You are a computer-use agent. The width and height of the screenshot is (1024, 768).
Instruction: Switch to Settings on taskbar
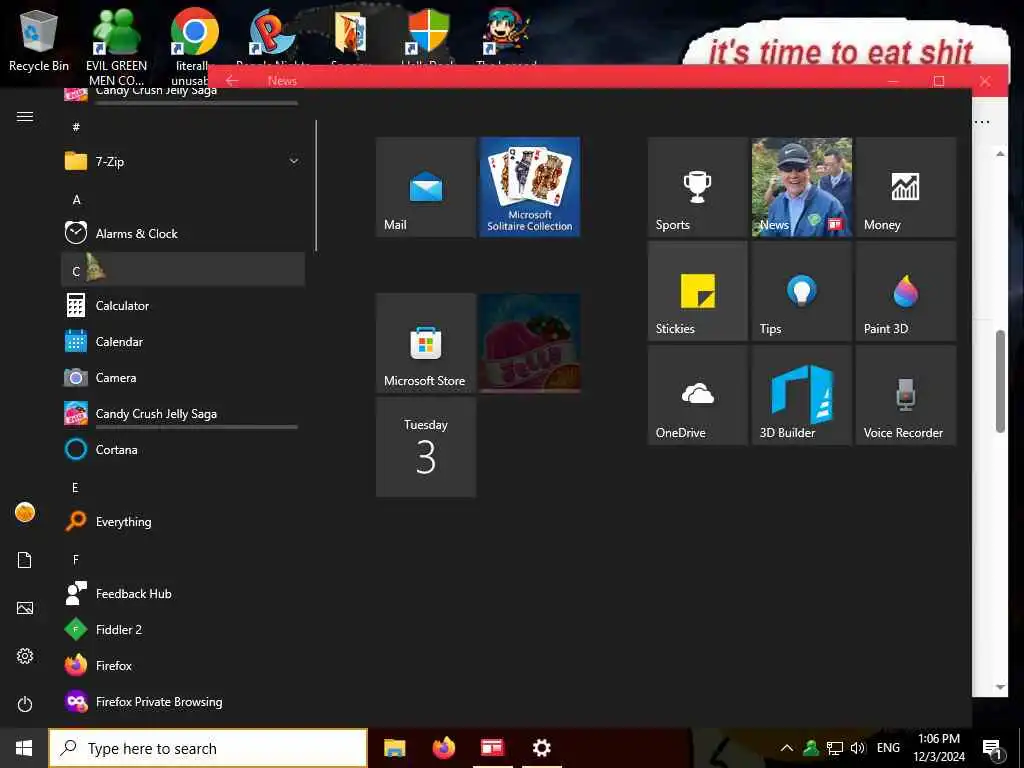(541, 748)
